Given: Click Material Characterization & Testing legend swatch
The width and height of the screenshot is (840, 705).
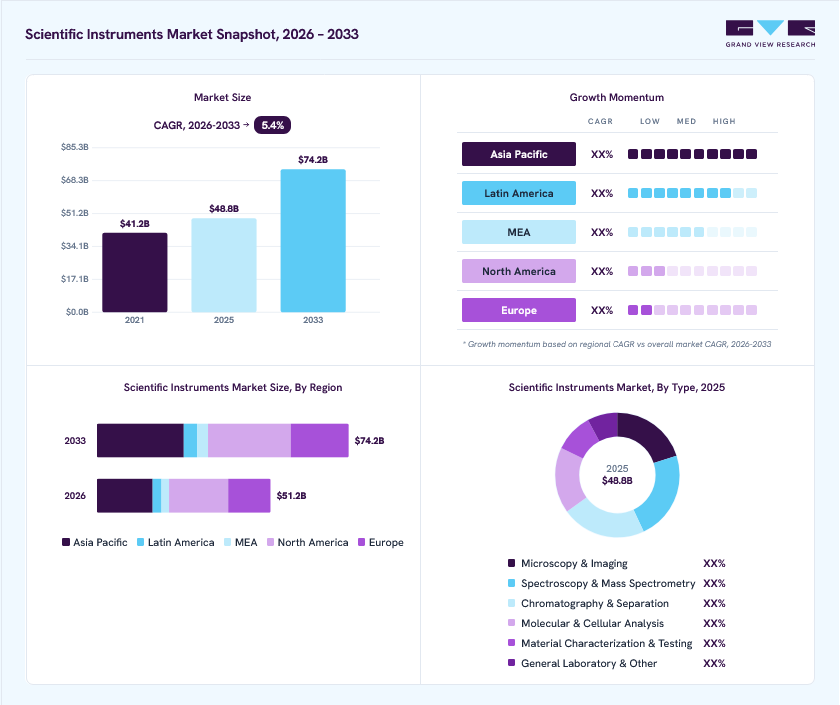Looking at the screenshot, I should (512, 643).
